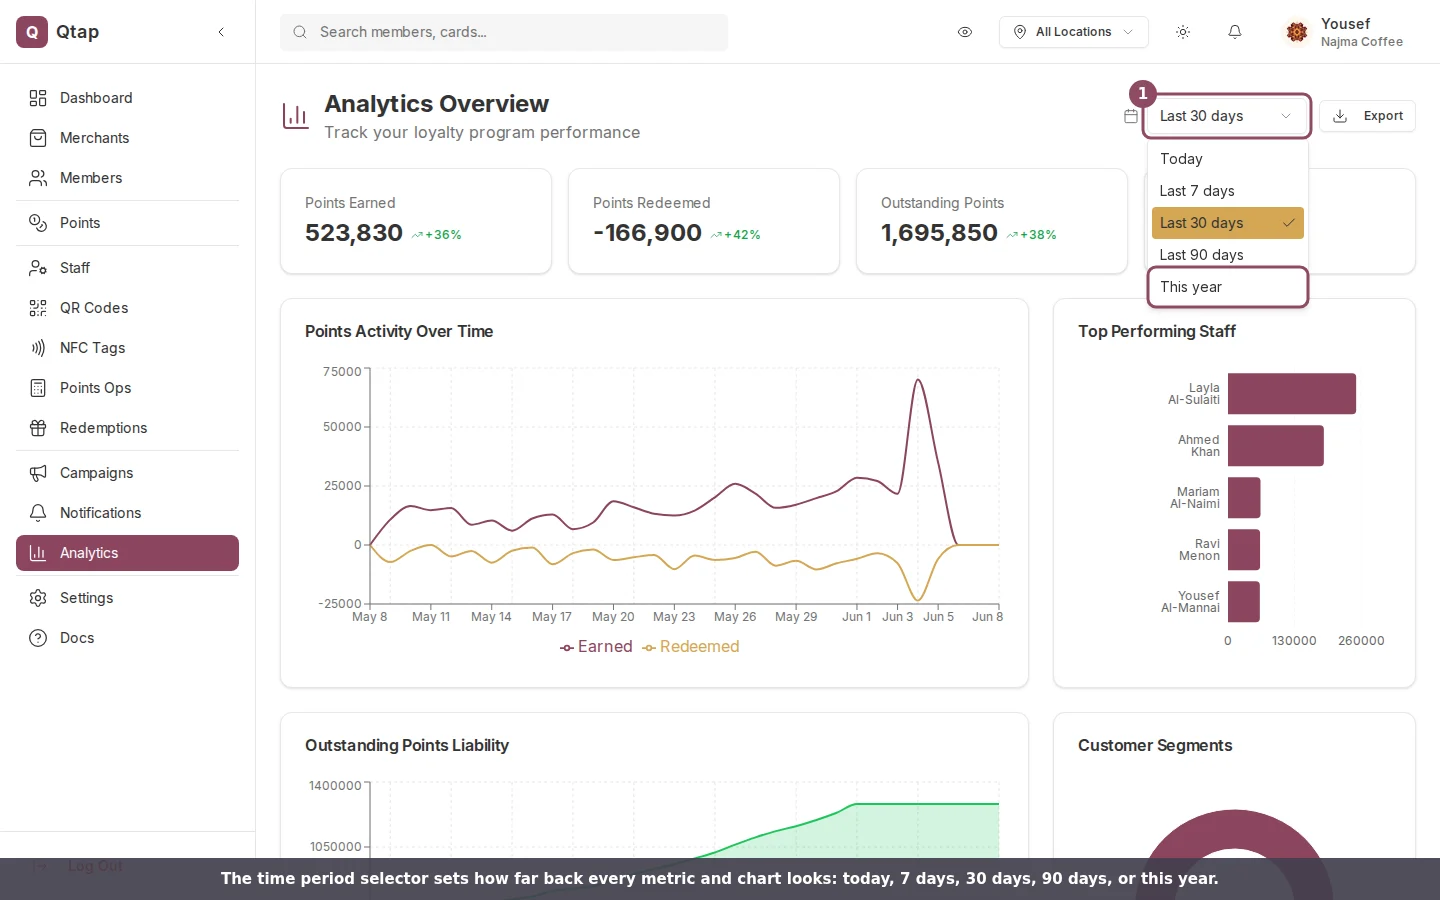Open the All Locations dropdown
Image resolution: width=1440 pixels, height=900 pixels.
1073,32
